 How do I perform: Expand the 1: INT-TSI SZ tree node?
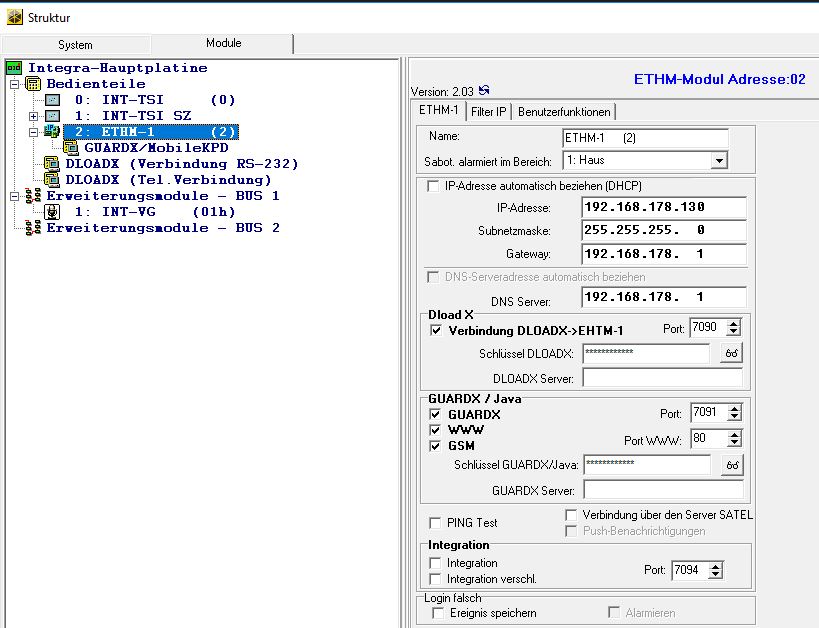(34, 116)
